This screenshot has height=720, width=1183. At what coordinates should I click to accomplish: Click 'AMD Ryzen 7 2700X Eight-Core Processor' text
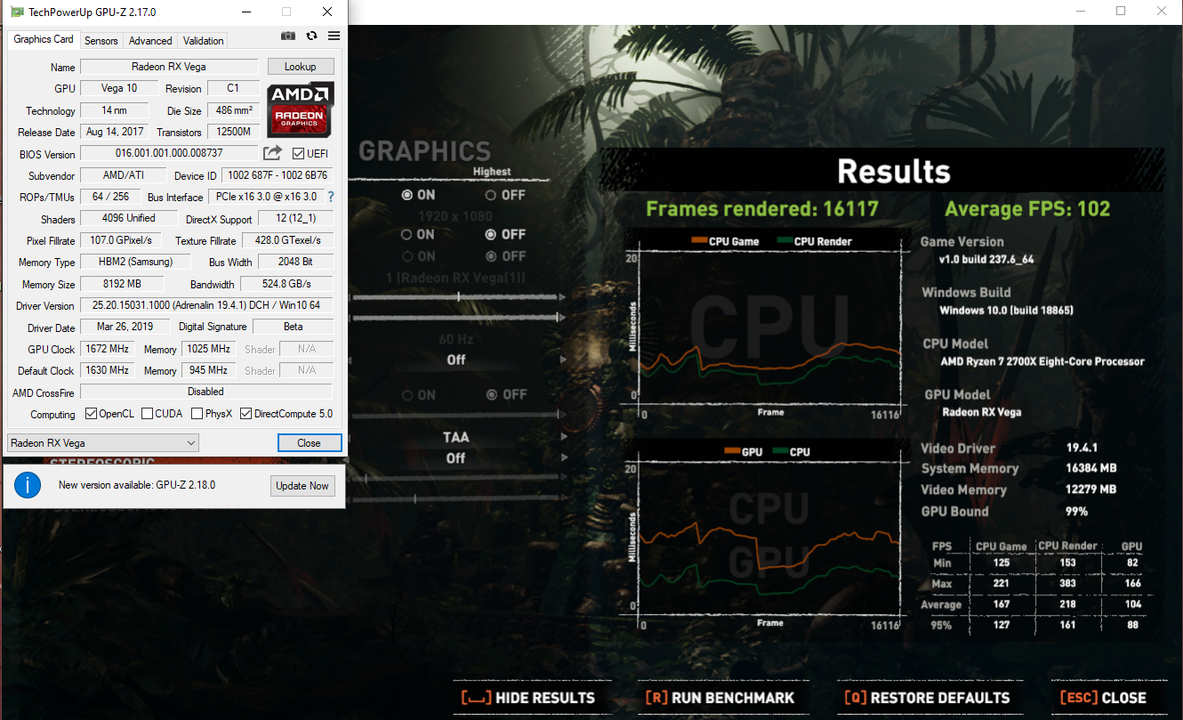pos(1042,362)
